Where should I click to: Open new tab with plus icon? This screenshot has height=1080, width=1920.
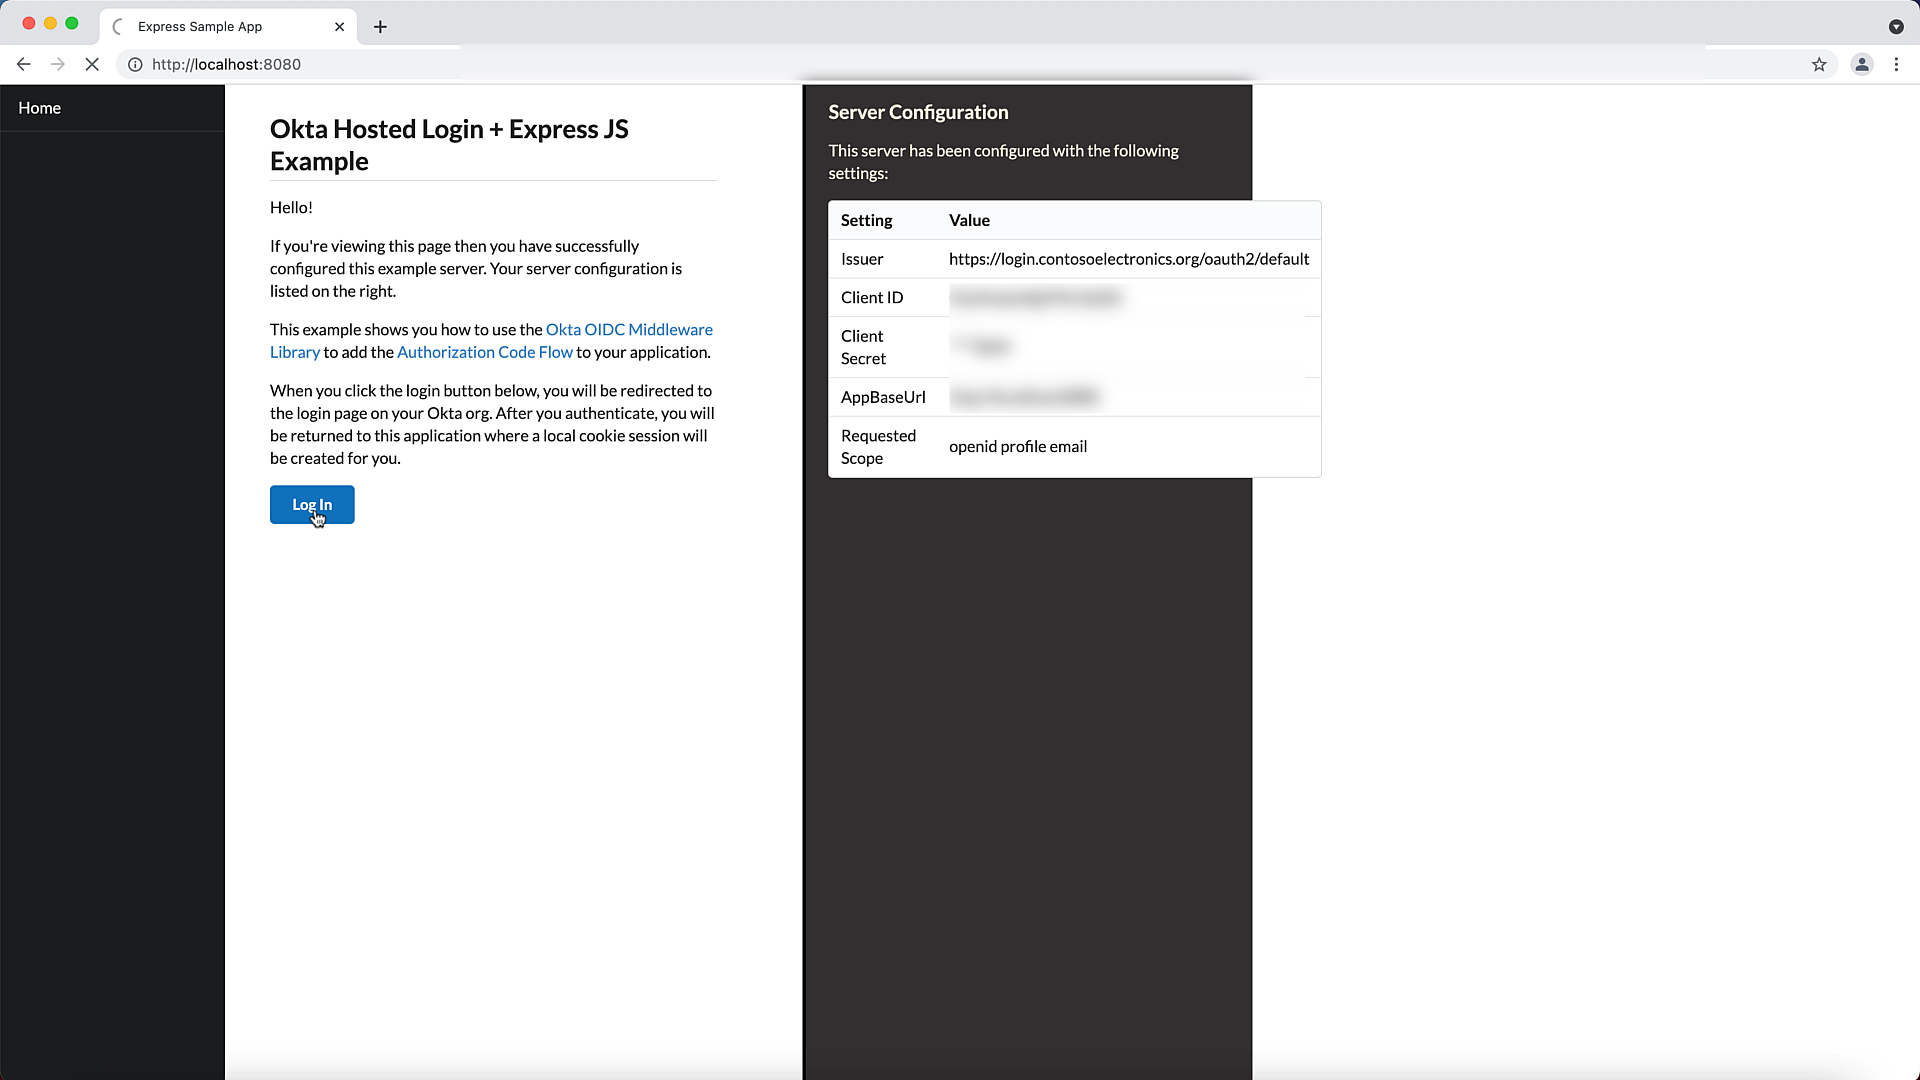[380, 27]
